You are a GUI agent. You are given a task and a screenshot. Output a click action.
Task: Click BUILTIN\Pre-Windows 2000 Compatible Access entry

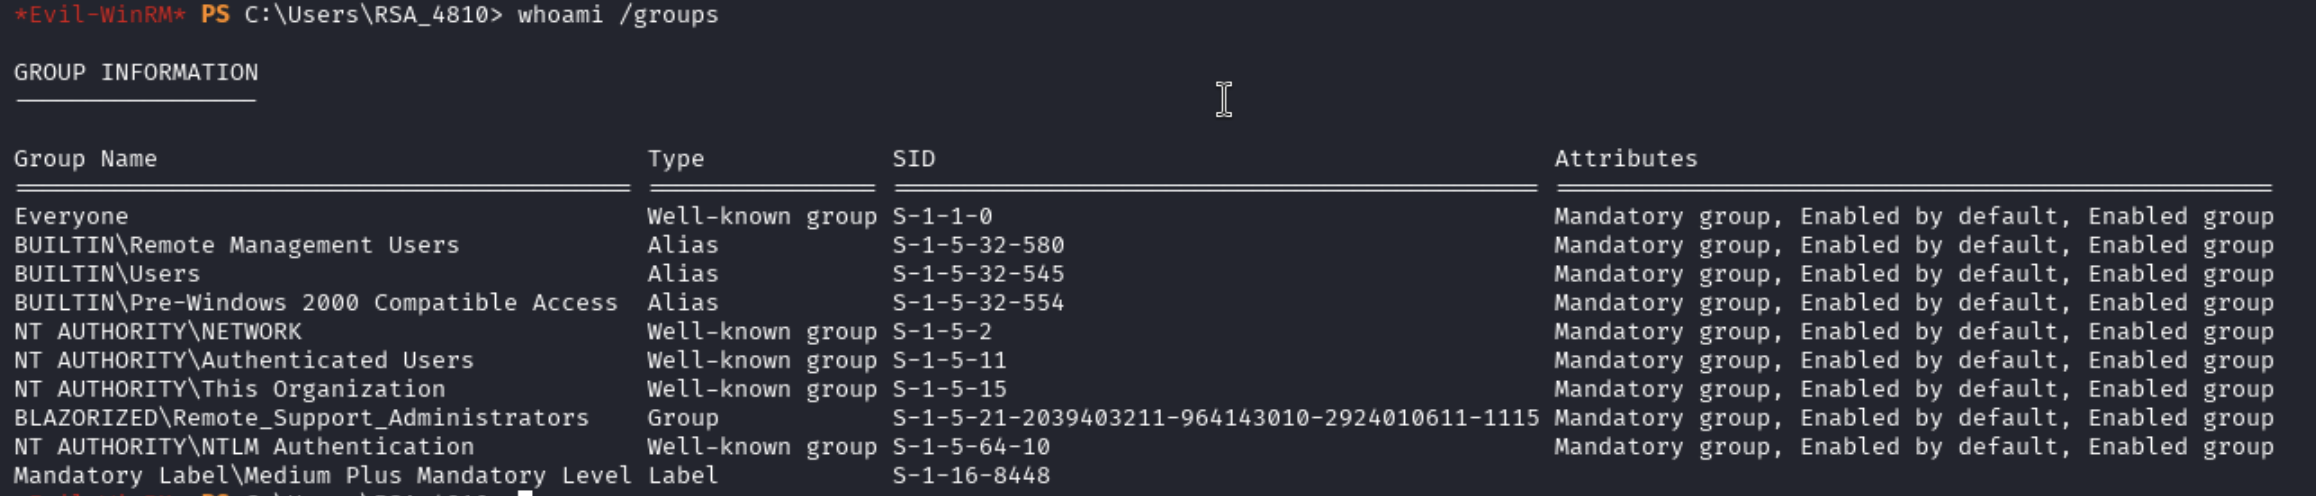coord(315,303)
